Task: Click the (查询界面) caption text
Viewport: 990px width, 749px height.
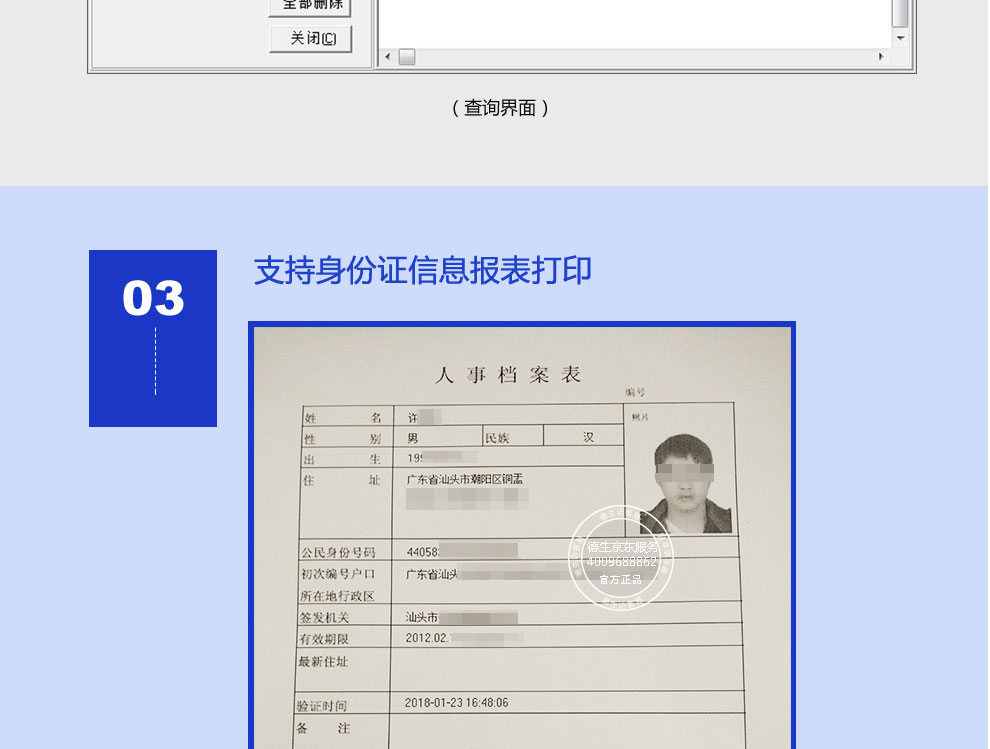Action: coord(500,108)
